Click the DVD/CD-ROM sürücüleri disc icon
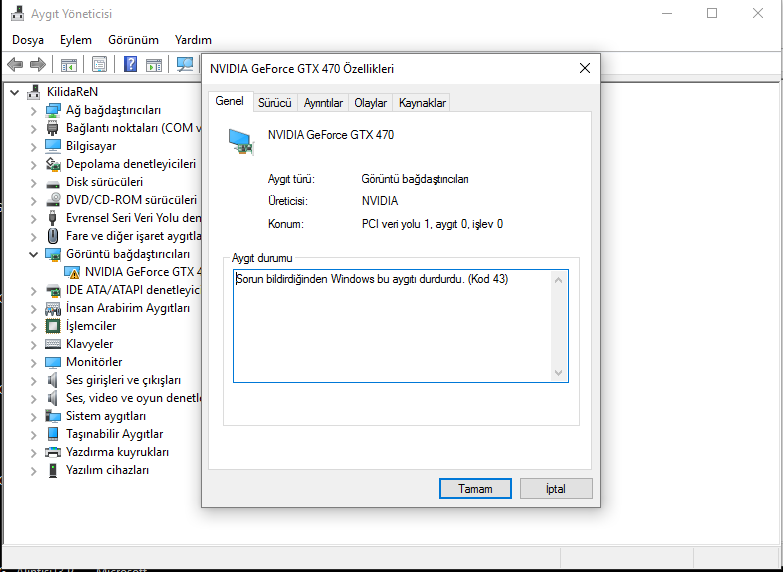This screenshot has height=572, width=783. click(x=53, y=200)
